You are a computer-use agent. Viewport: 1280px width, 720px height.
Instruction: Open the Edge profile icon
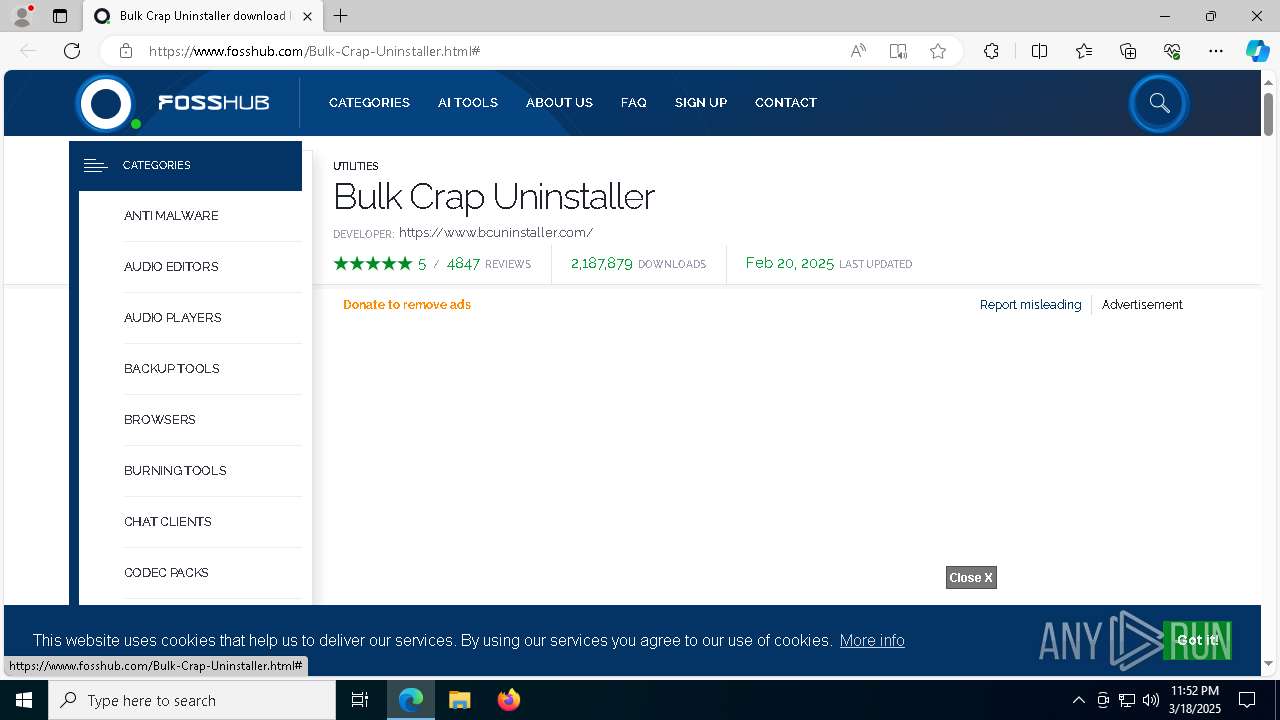point(22,16)
